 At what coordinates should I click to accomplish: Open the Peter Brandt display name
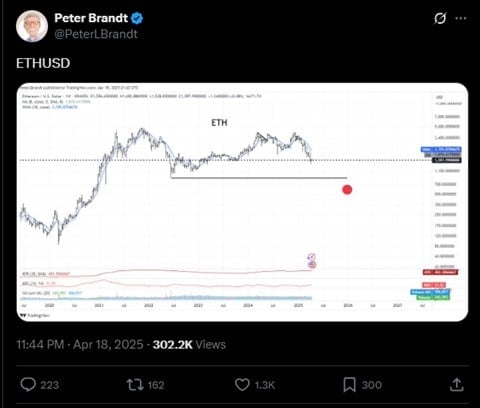point(91,18)
